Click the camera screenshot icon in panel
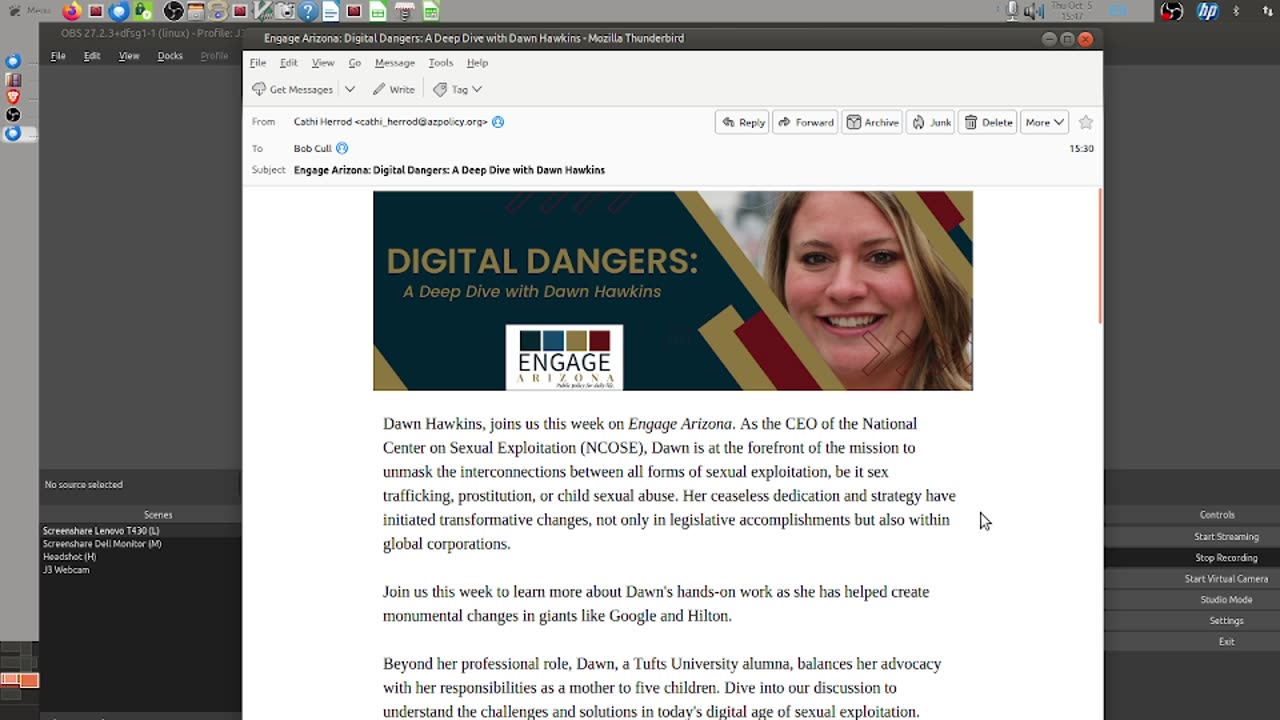The height and width of the screenshot is (720, 1280). 285,11
